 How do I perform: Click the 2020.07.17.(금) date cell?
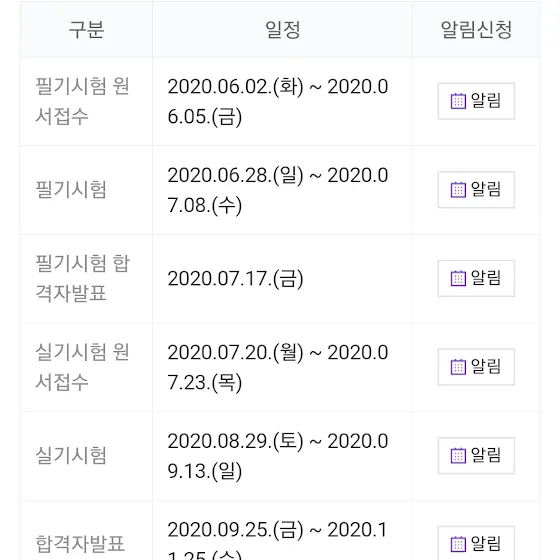coord(235,279)
